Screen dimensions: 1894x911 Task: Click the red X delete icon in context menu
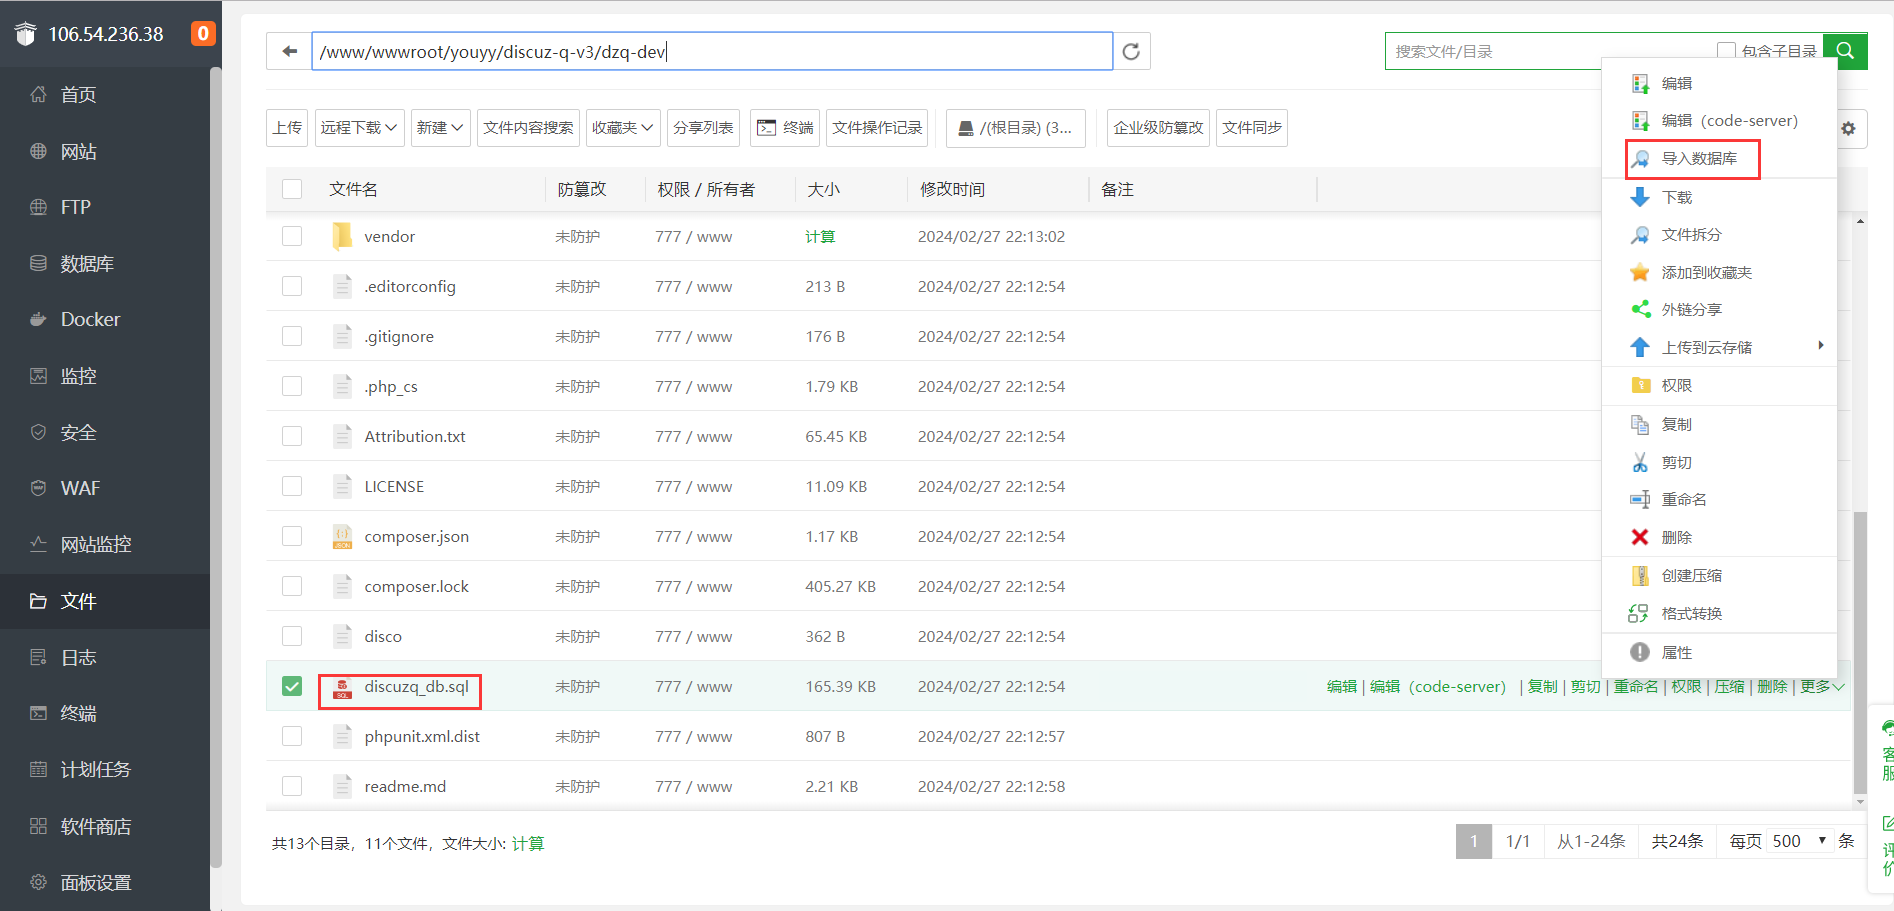pyautogui.click(x=1640, y=537)
